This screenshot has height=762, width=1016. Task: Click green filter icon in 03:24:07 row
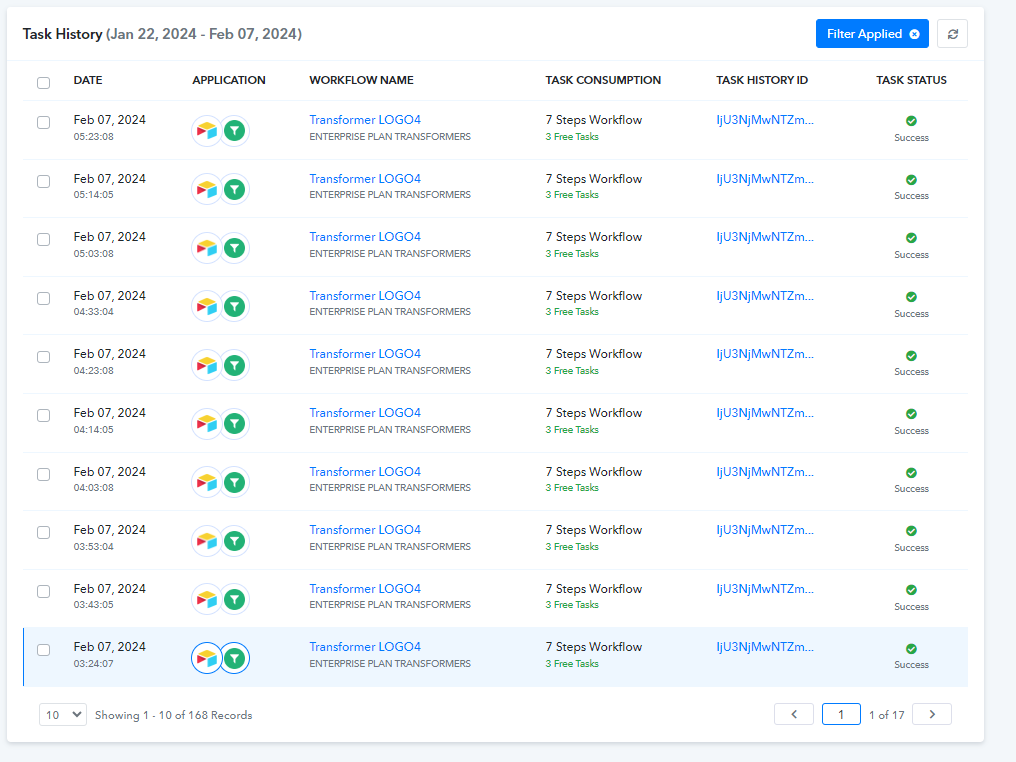(235, 658)
